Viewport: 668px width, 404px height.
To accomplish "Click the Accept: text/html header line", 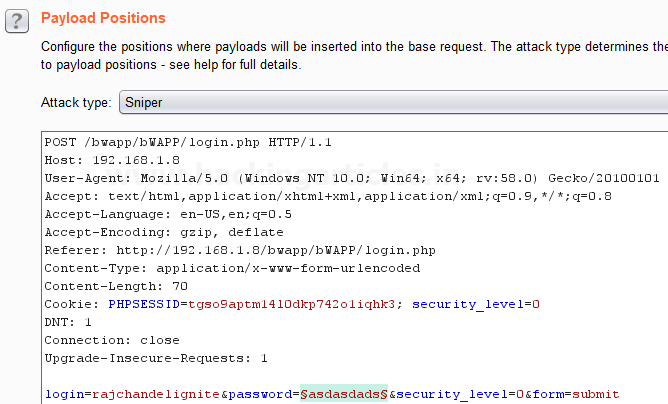I will 328,196.
